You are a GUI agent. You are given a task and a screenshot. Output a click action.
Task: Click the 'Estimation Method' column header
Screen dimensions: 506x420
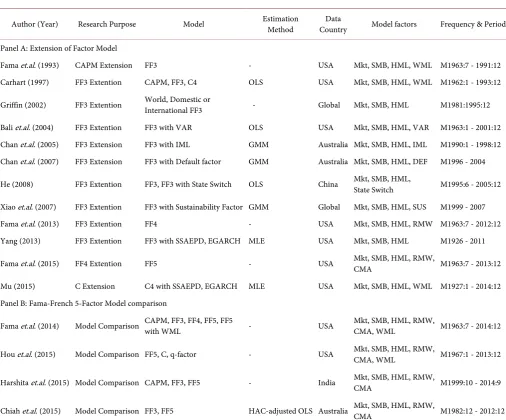coord(280,24)
